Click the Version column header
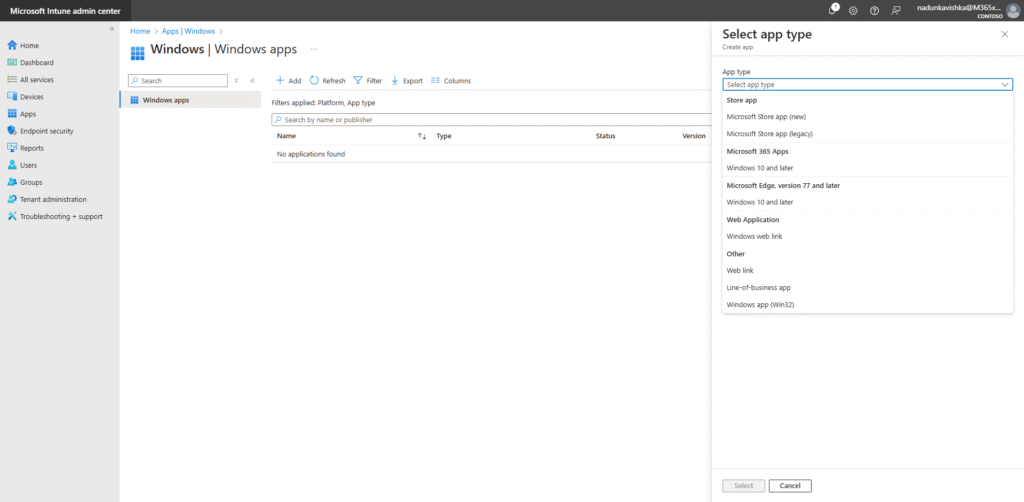Screen dimensions: 1024x502 [x=694, y=136]
